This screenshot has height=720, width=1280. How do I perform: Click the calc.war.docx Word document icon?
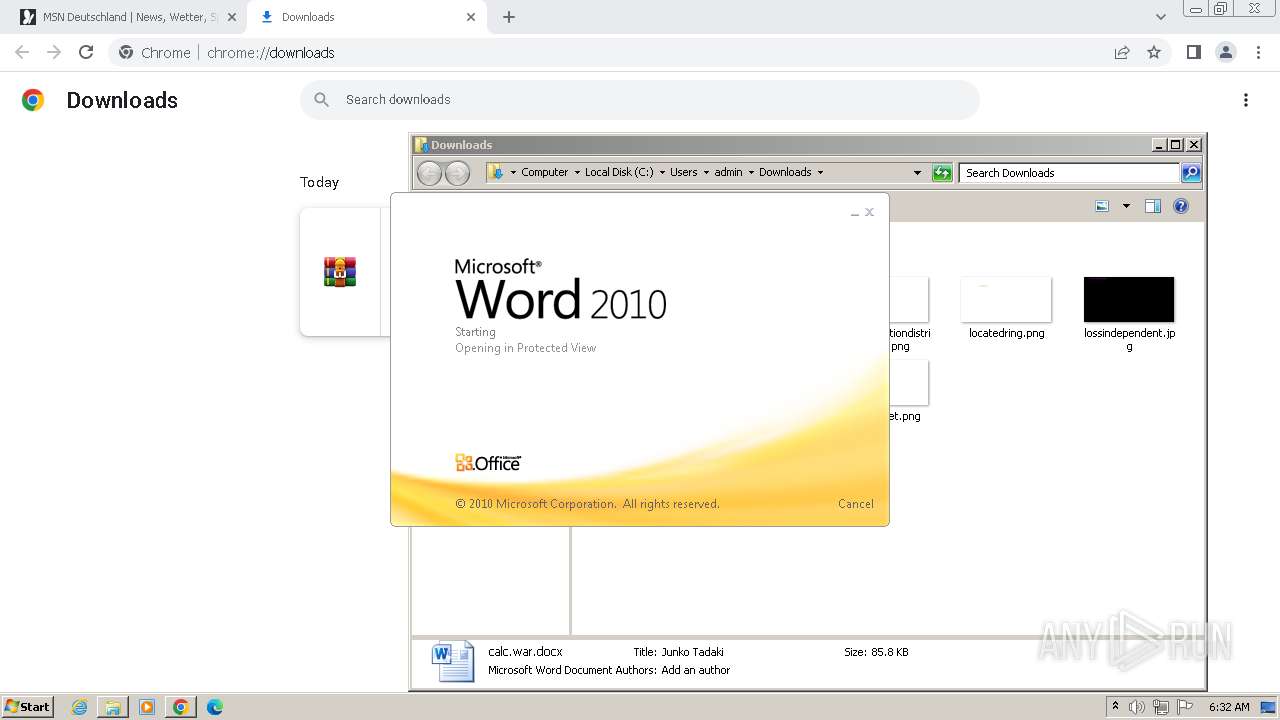coord(453,662)
